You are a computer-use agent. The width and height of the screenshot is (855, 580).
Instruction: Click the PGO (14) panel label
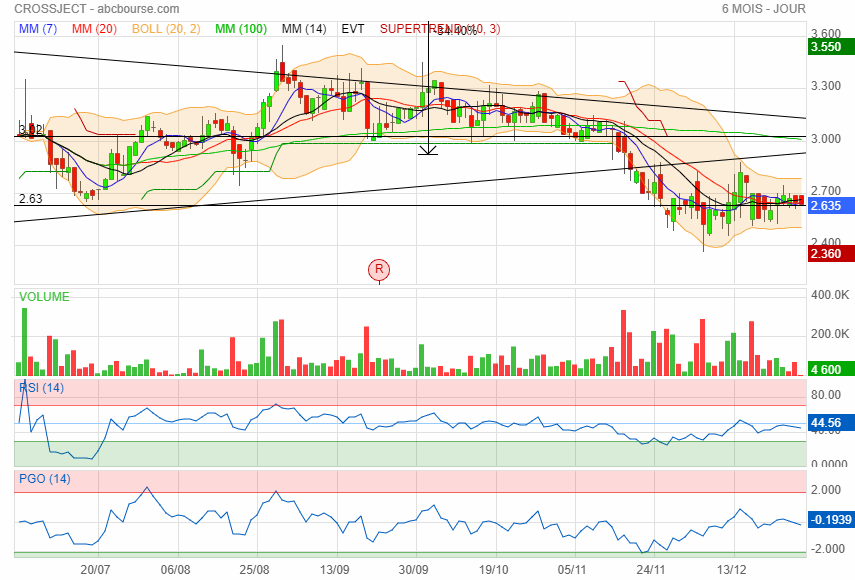[45, 479]
